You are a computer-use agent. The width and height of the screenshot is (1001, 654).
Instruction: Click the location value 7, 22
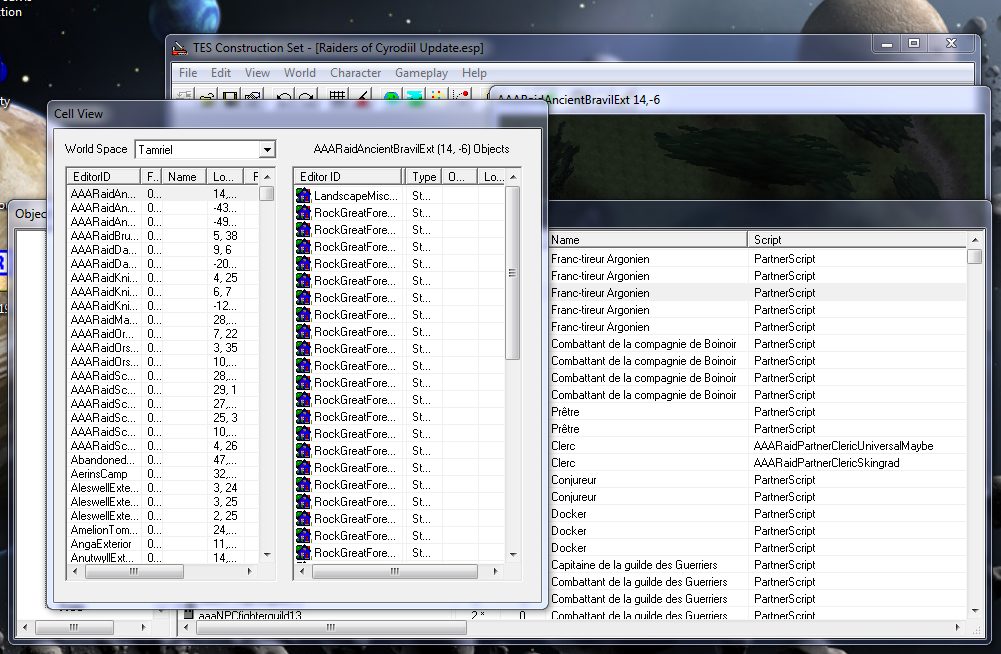coord(225,334)
